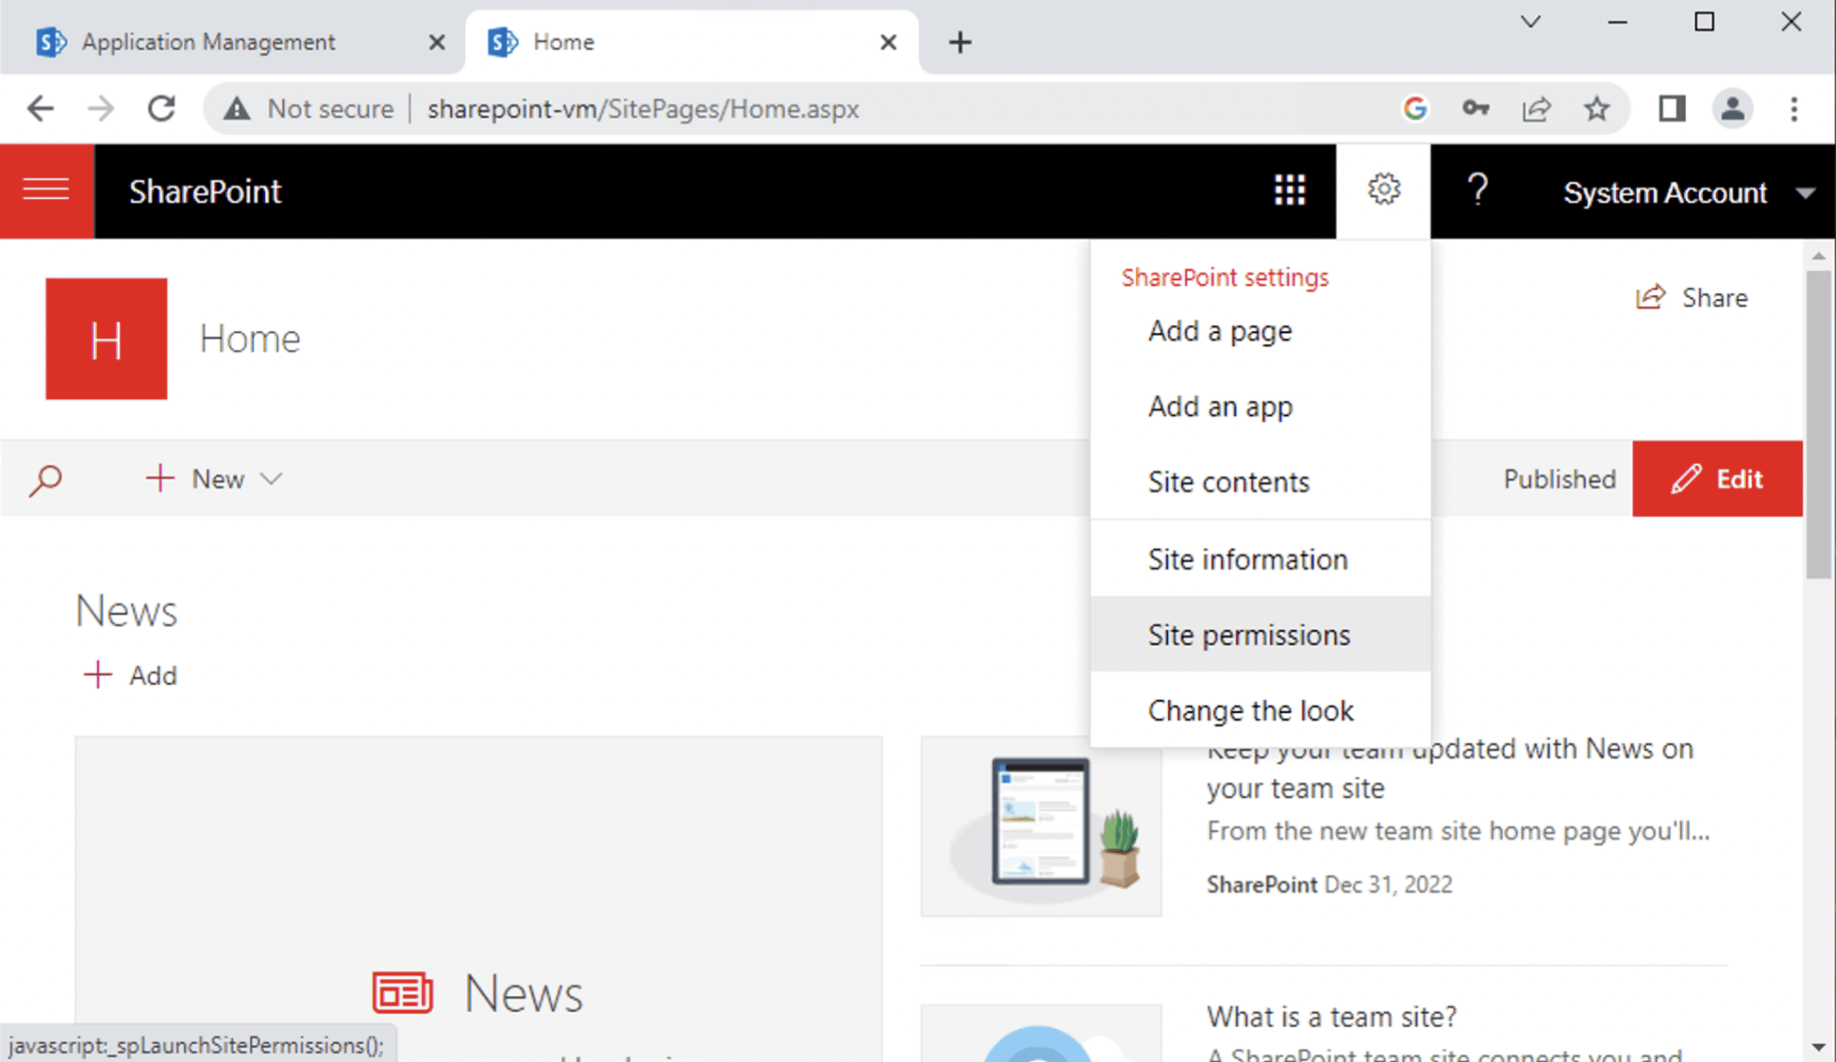
Task: Open a new browser tab
Action: (x=960, y=42)
